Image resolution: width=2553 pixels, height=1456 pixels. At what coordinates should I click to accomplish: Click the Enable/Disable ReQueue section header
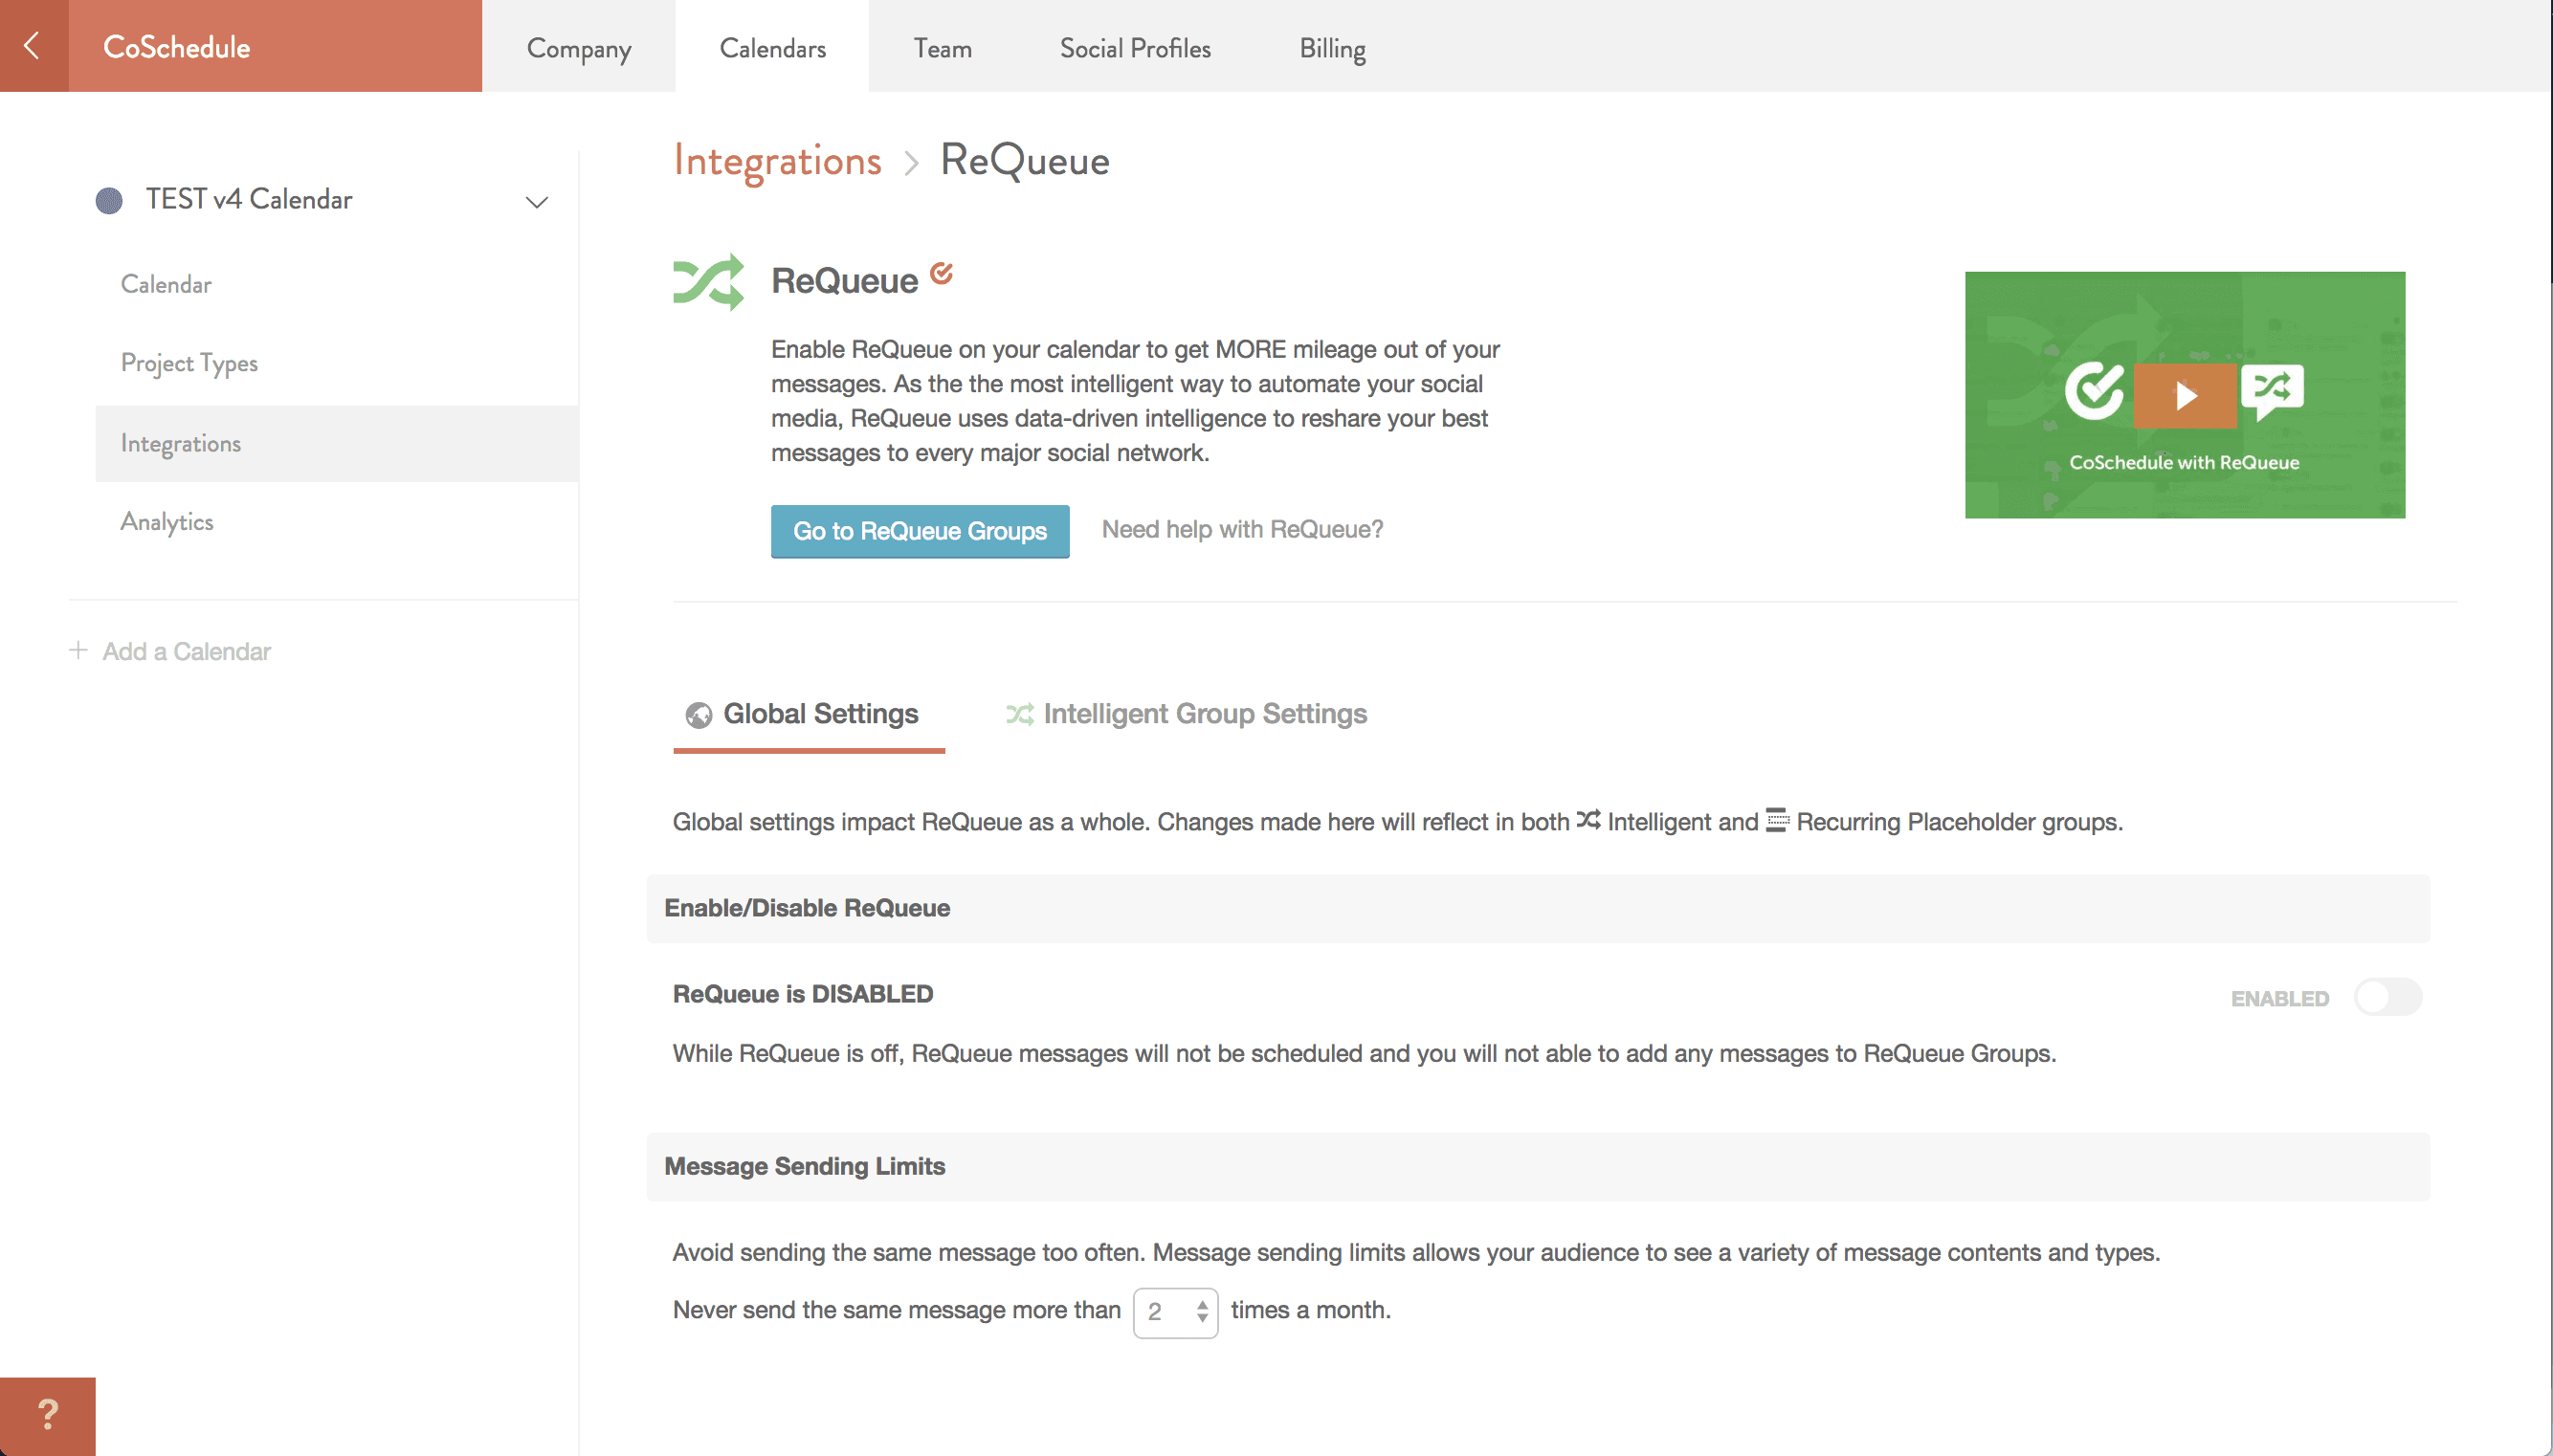click(x=1538, y=908)
